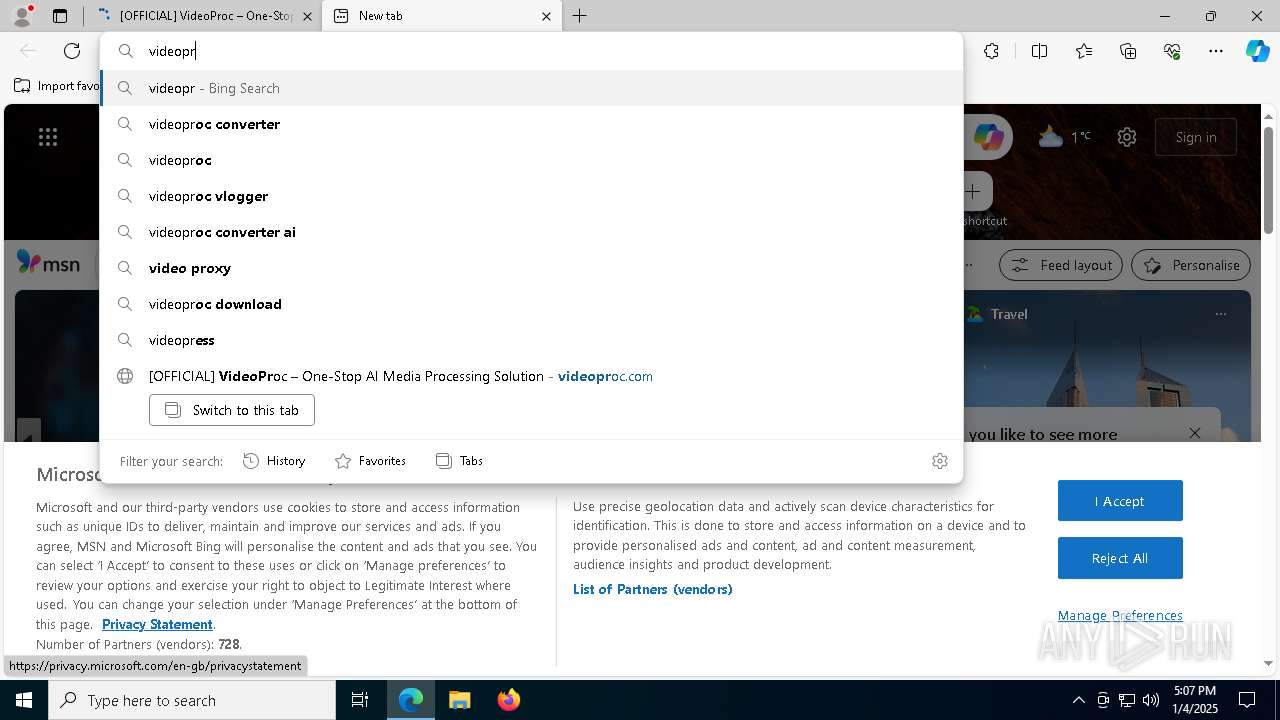Close the New tab

tap(546, 16)
